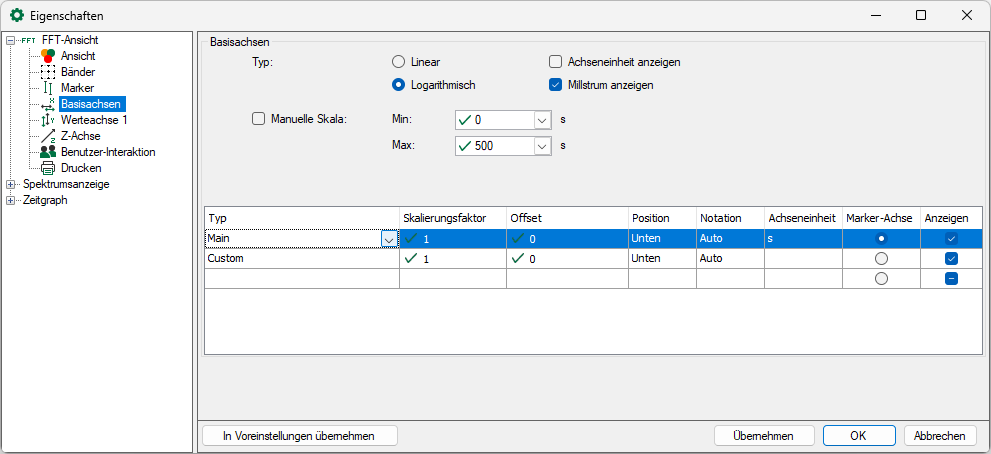
Task: Click the Marker tree icon
Action: click(x=48, y=88)
